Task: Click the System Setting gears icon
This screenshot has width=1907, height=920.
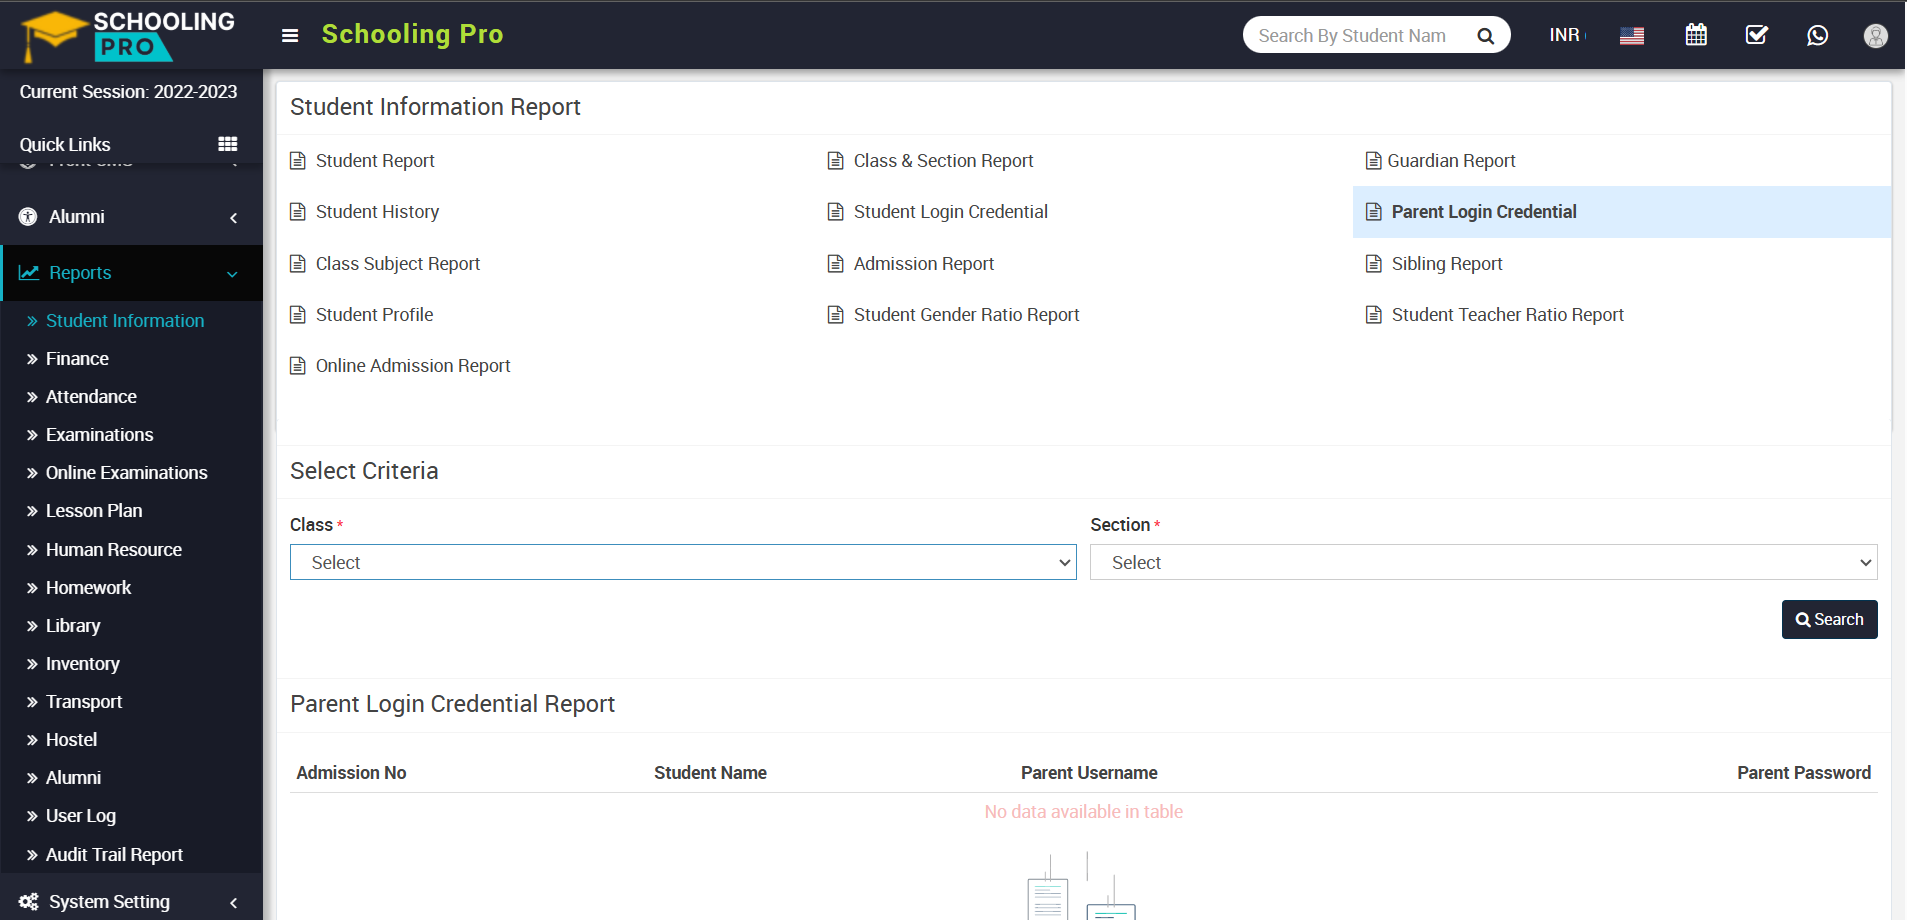Action: (x=29, y=902)
